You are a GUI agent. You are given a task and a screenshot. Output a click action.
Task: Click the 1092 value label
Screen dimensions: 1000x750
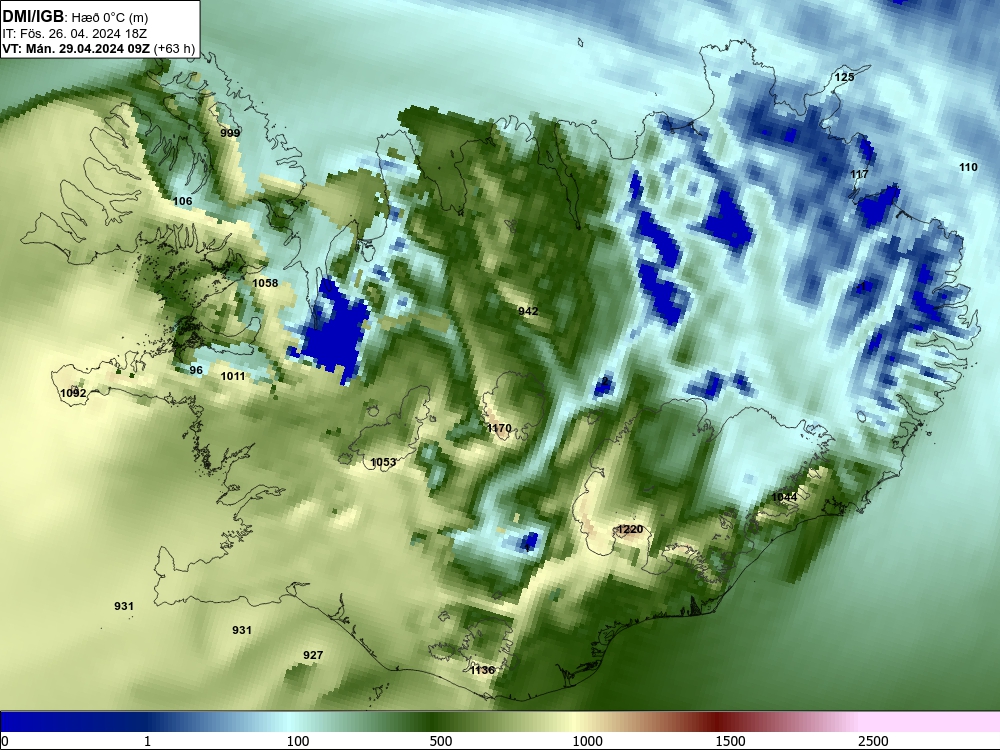click(x=73, y=393)
